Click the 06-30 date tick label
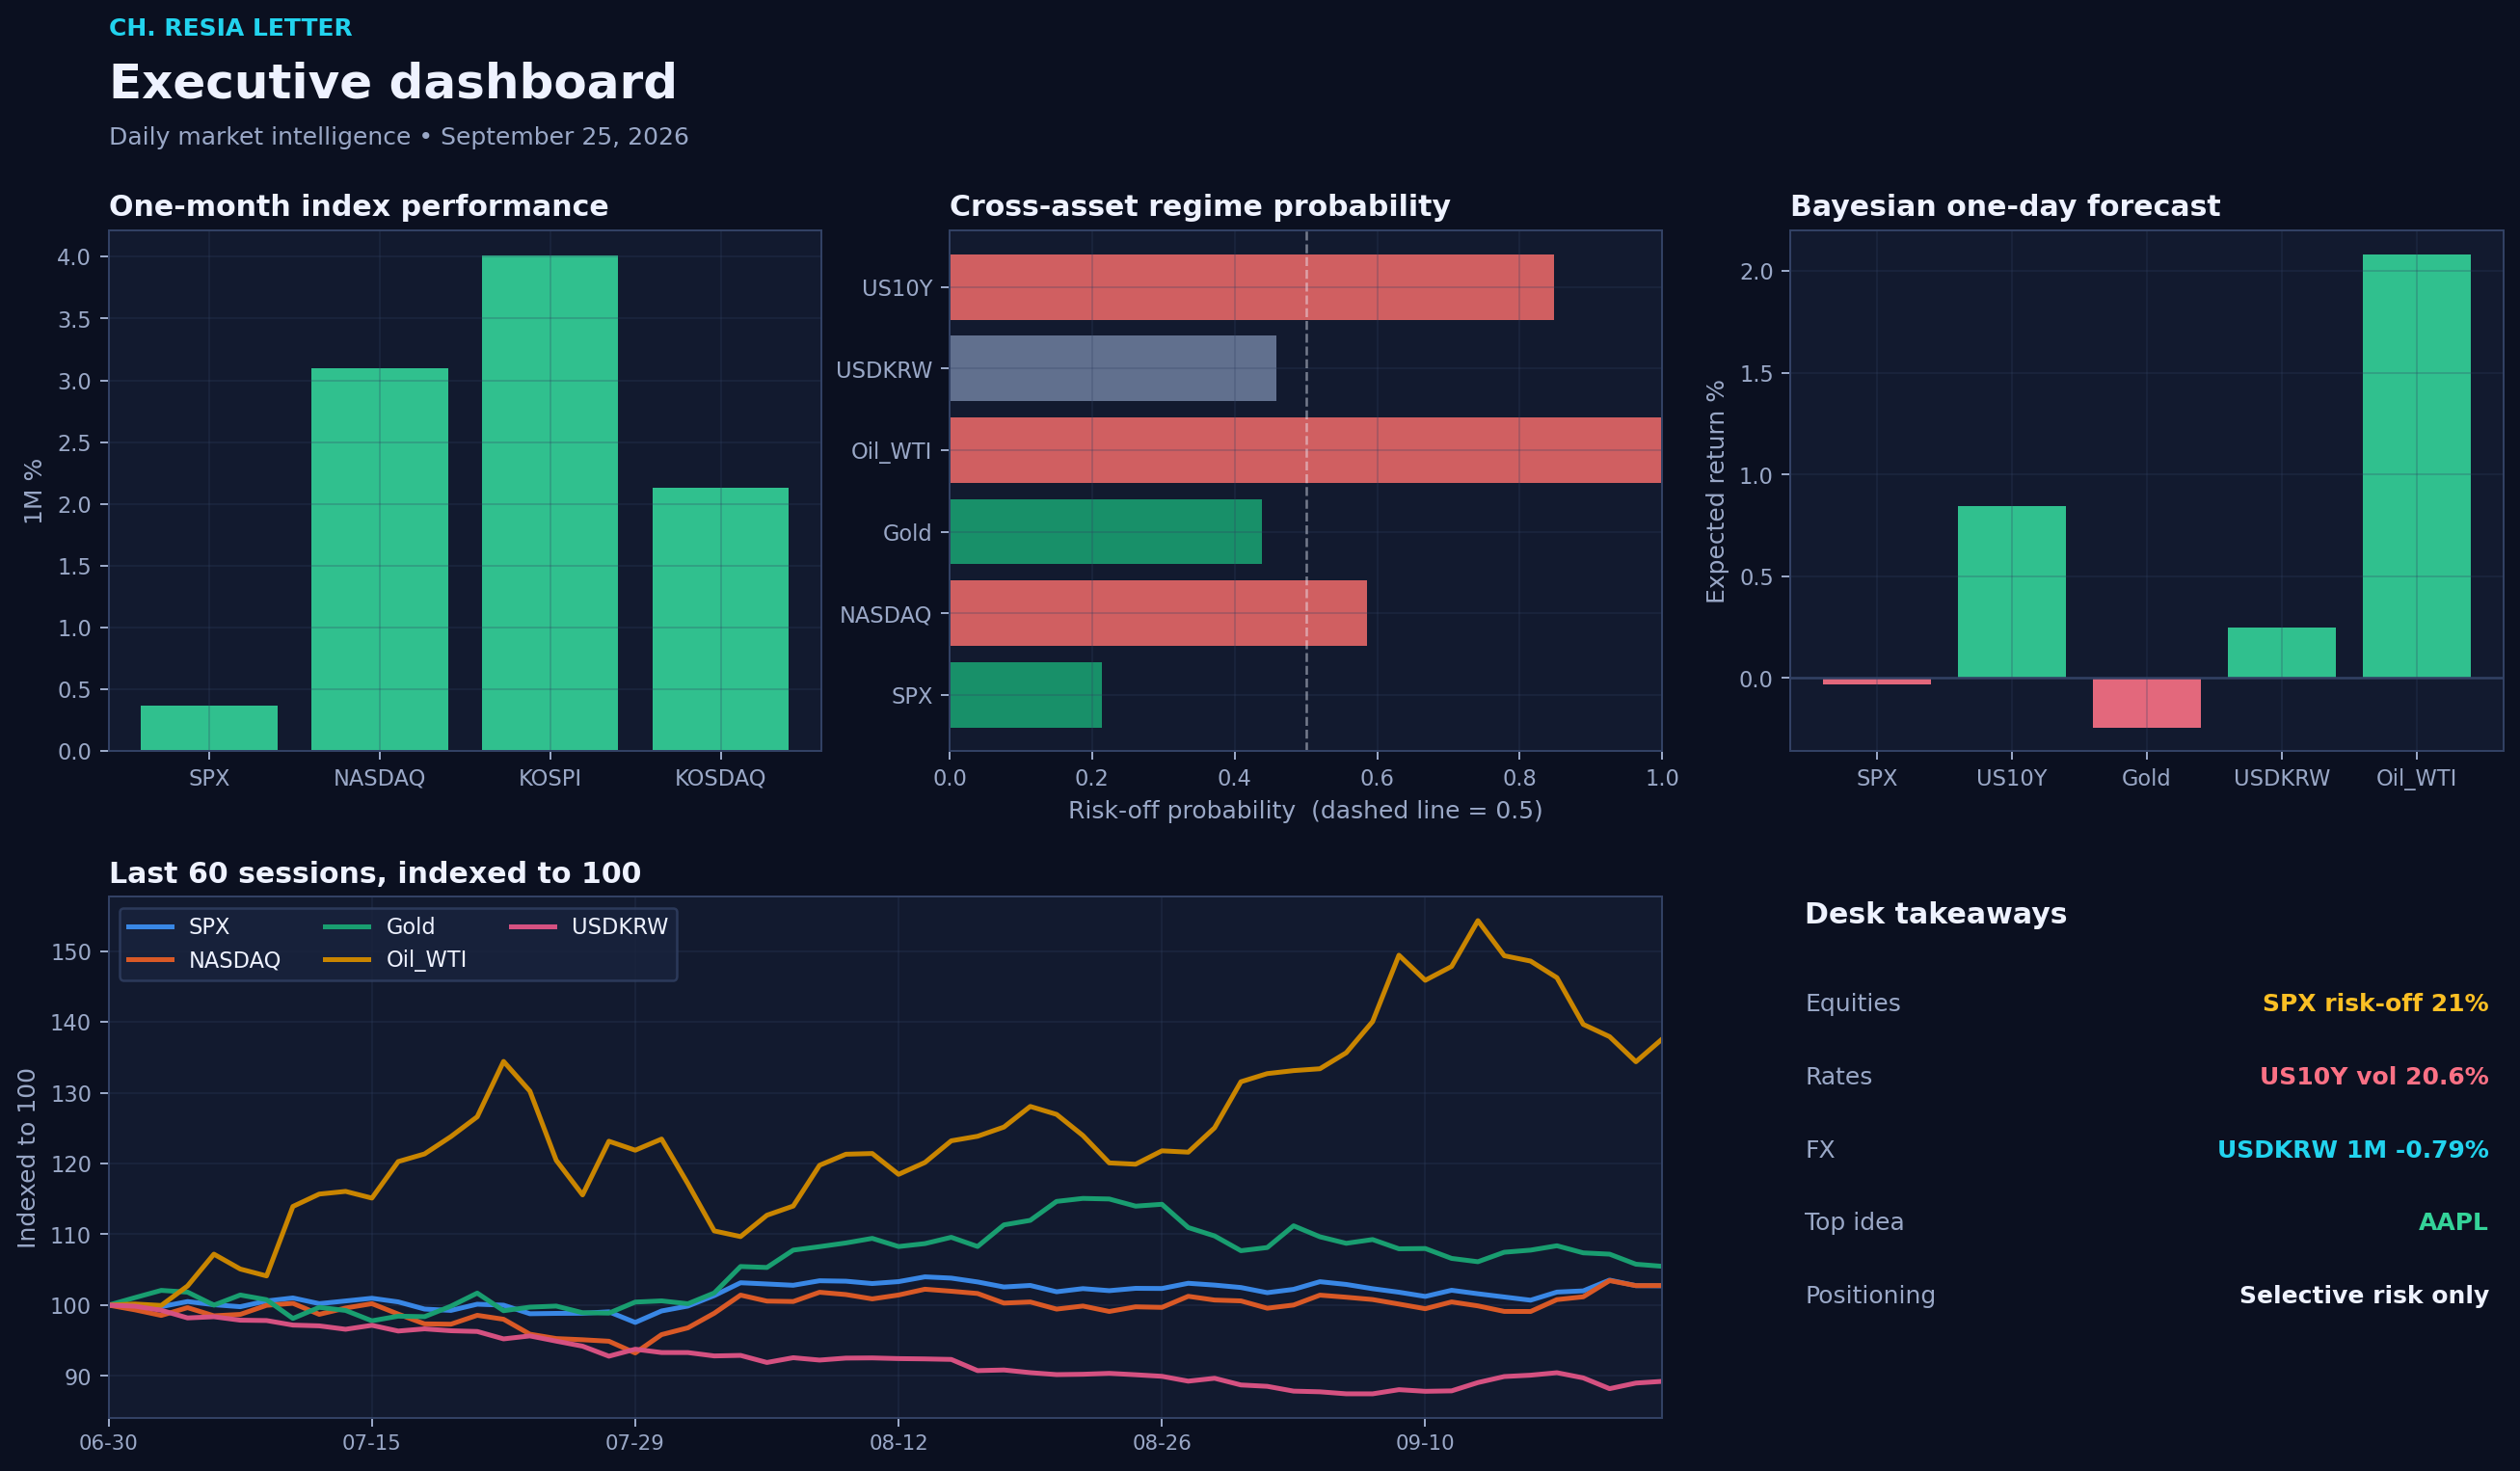 pos(108,1443)
